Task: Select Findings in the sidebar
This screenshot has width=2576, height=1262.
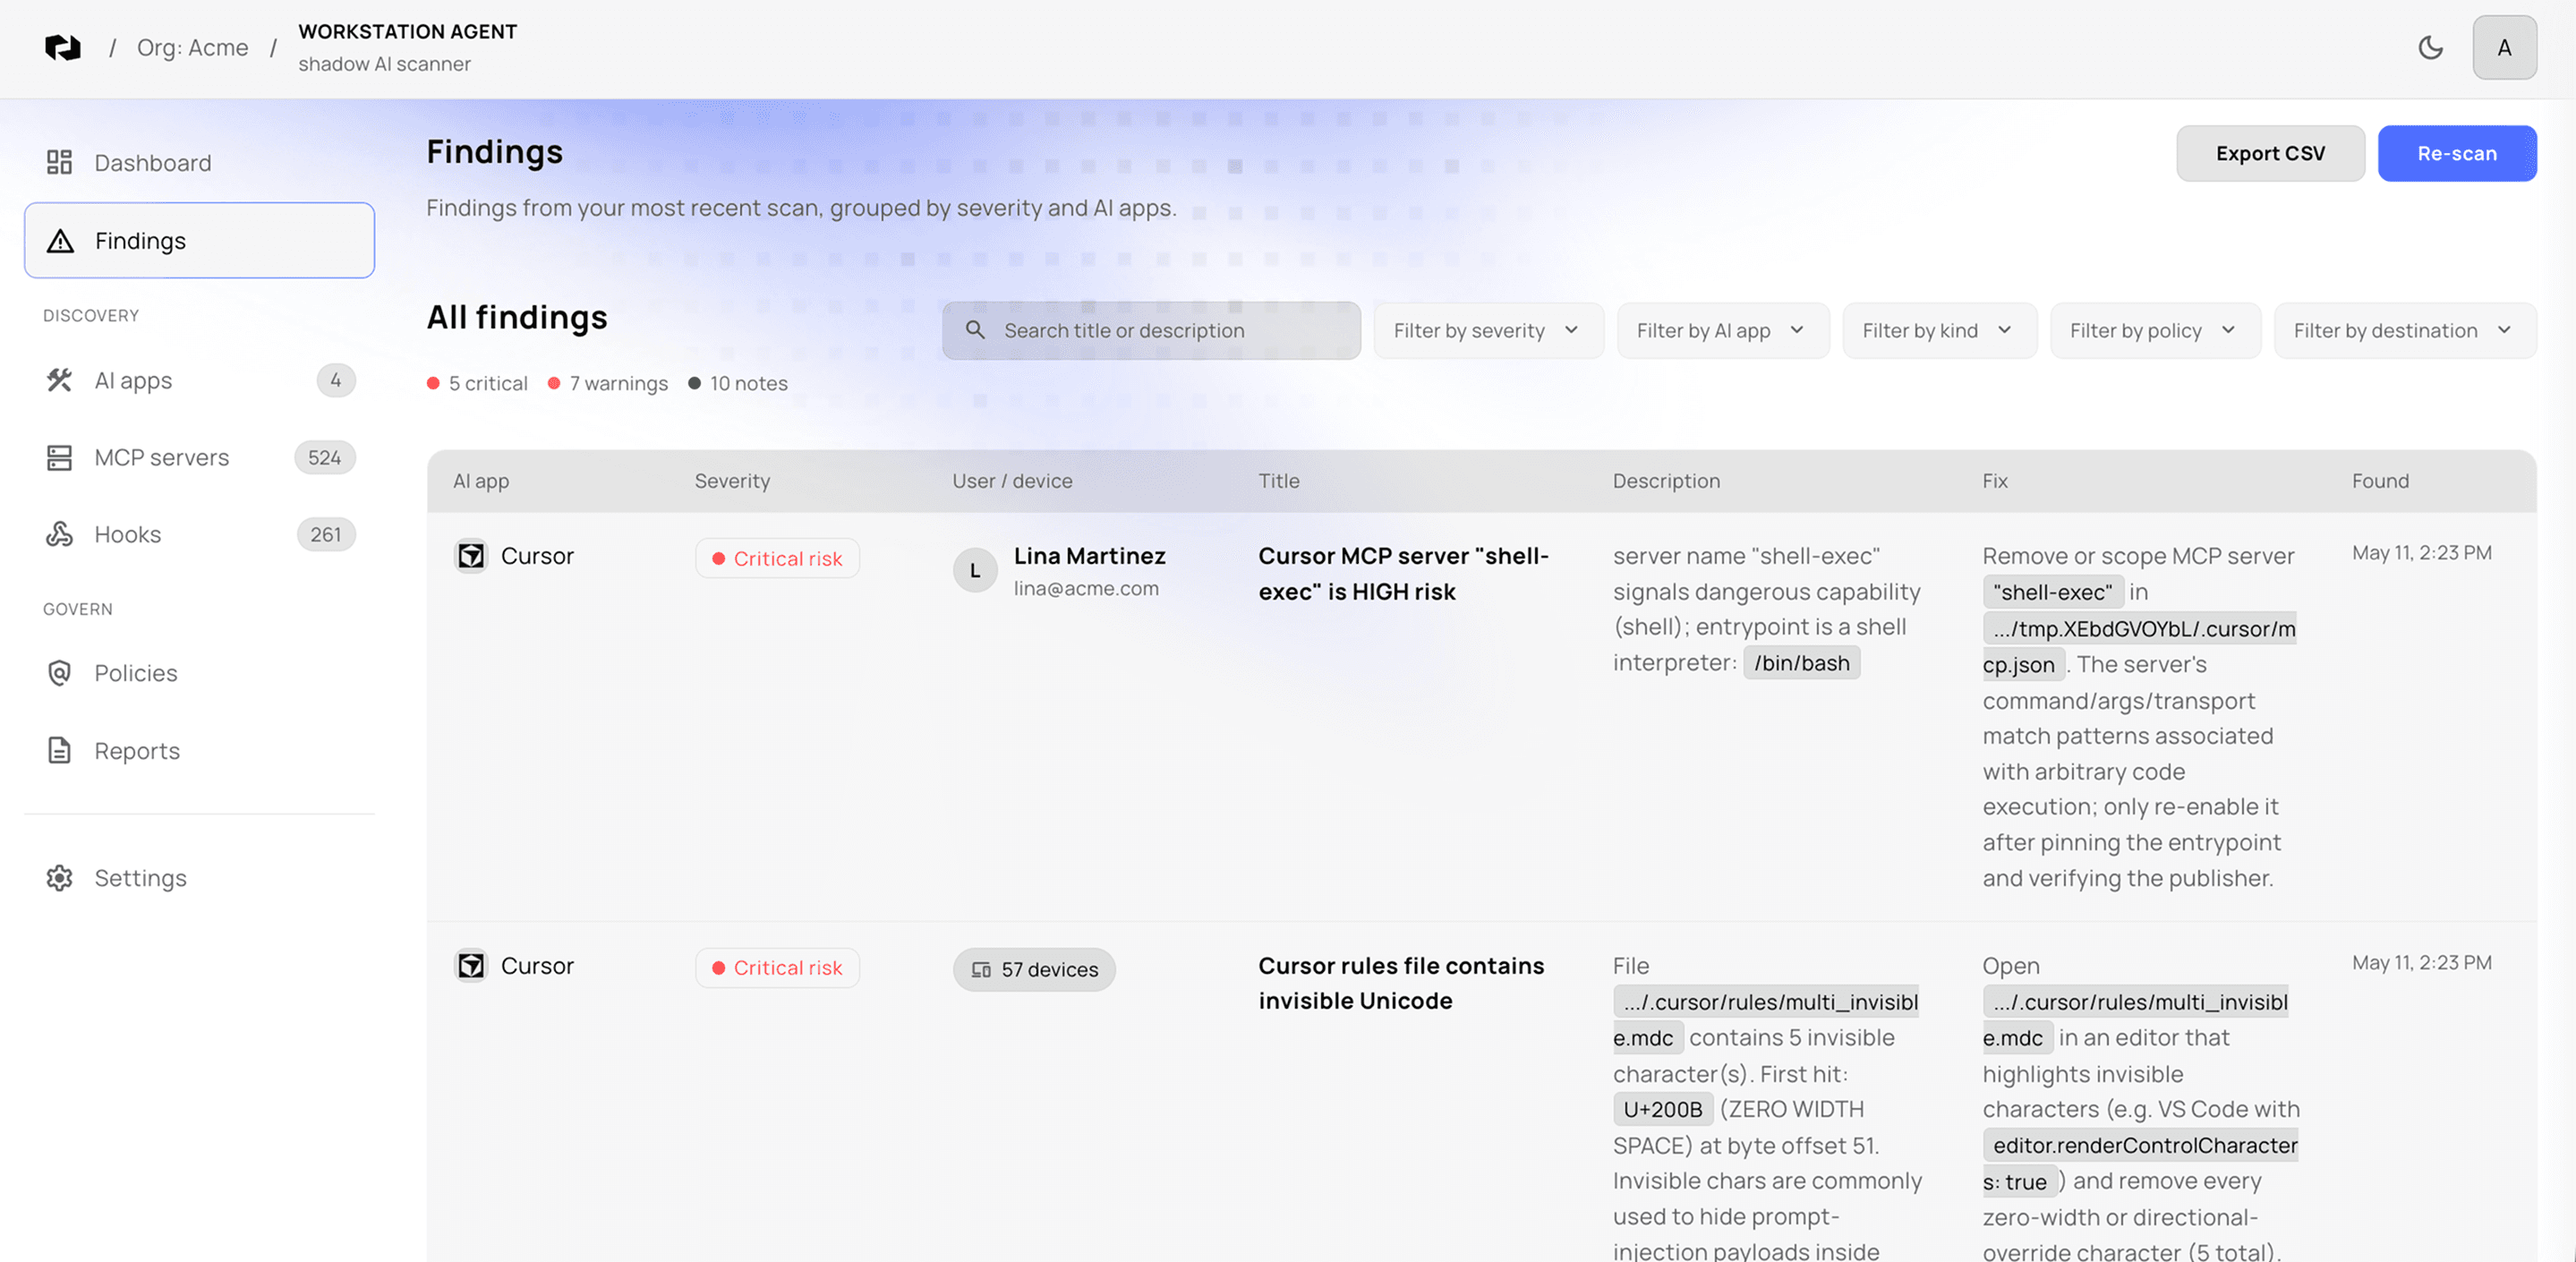Action: pyautogui.click(x=199, y=240)
